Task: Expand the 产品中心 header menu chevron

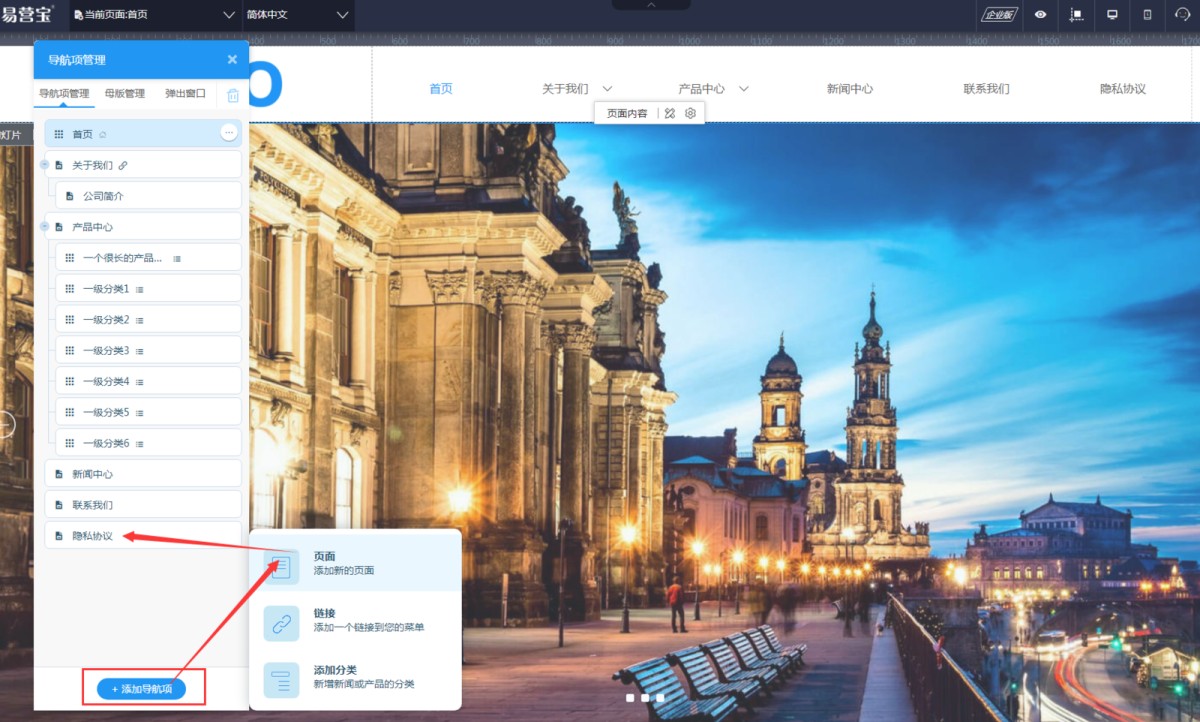Action: (x=743, y=88)
